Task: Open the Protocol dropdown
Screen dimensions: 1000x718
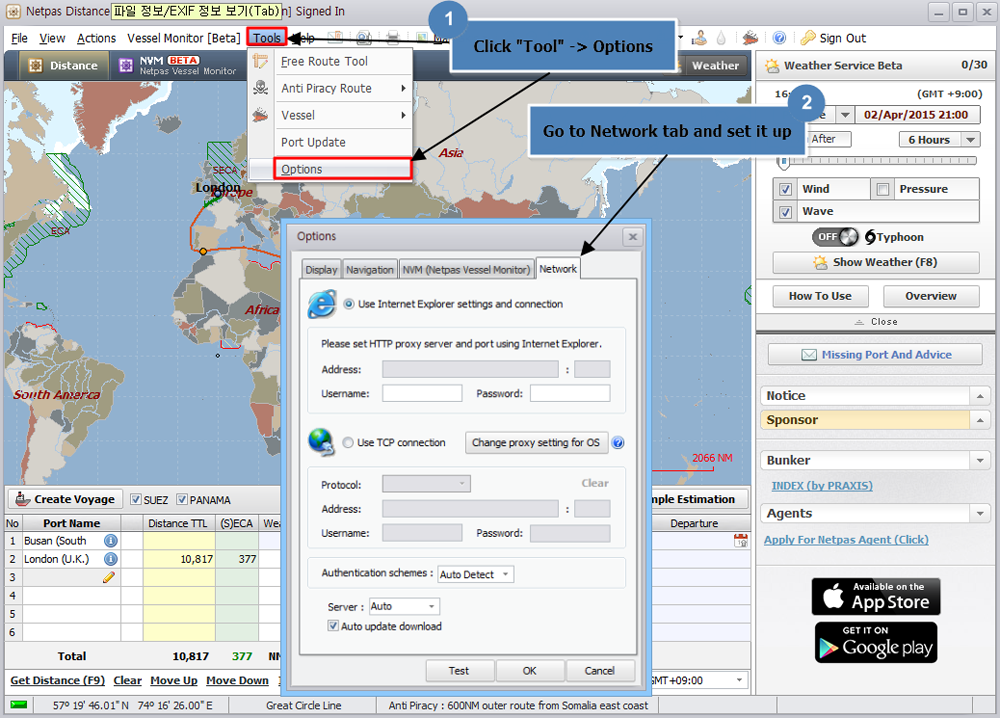Action: pos(426,484)
